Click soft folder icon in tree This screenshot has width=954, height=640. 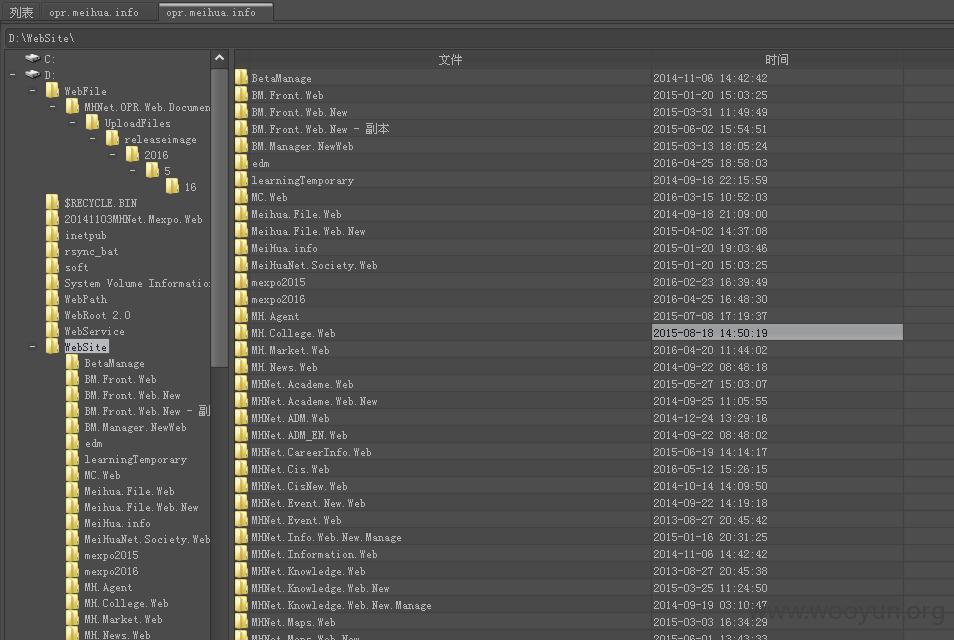pyautogui.click(x=52, y=267)
